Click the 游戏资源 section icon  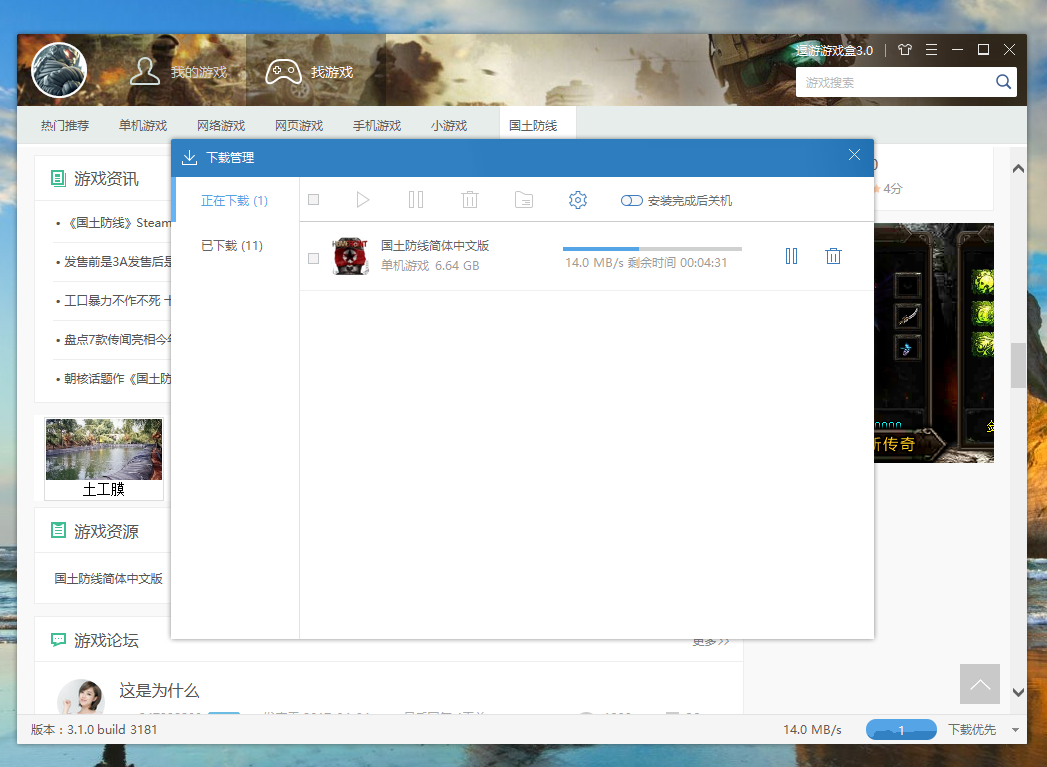pos(59,531)
